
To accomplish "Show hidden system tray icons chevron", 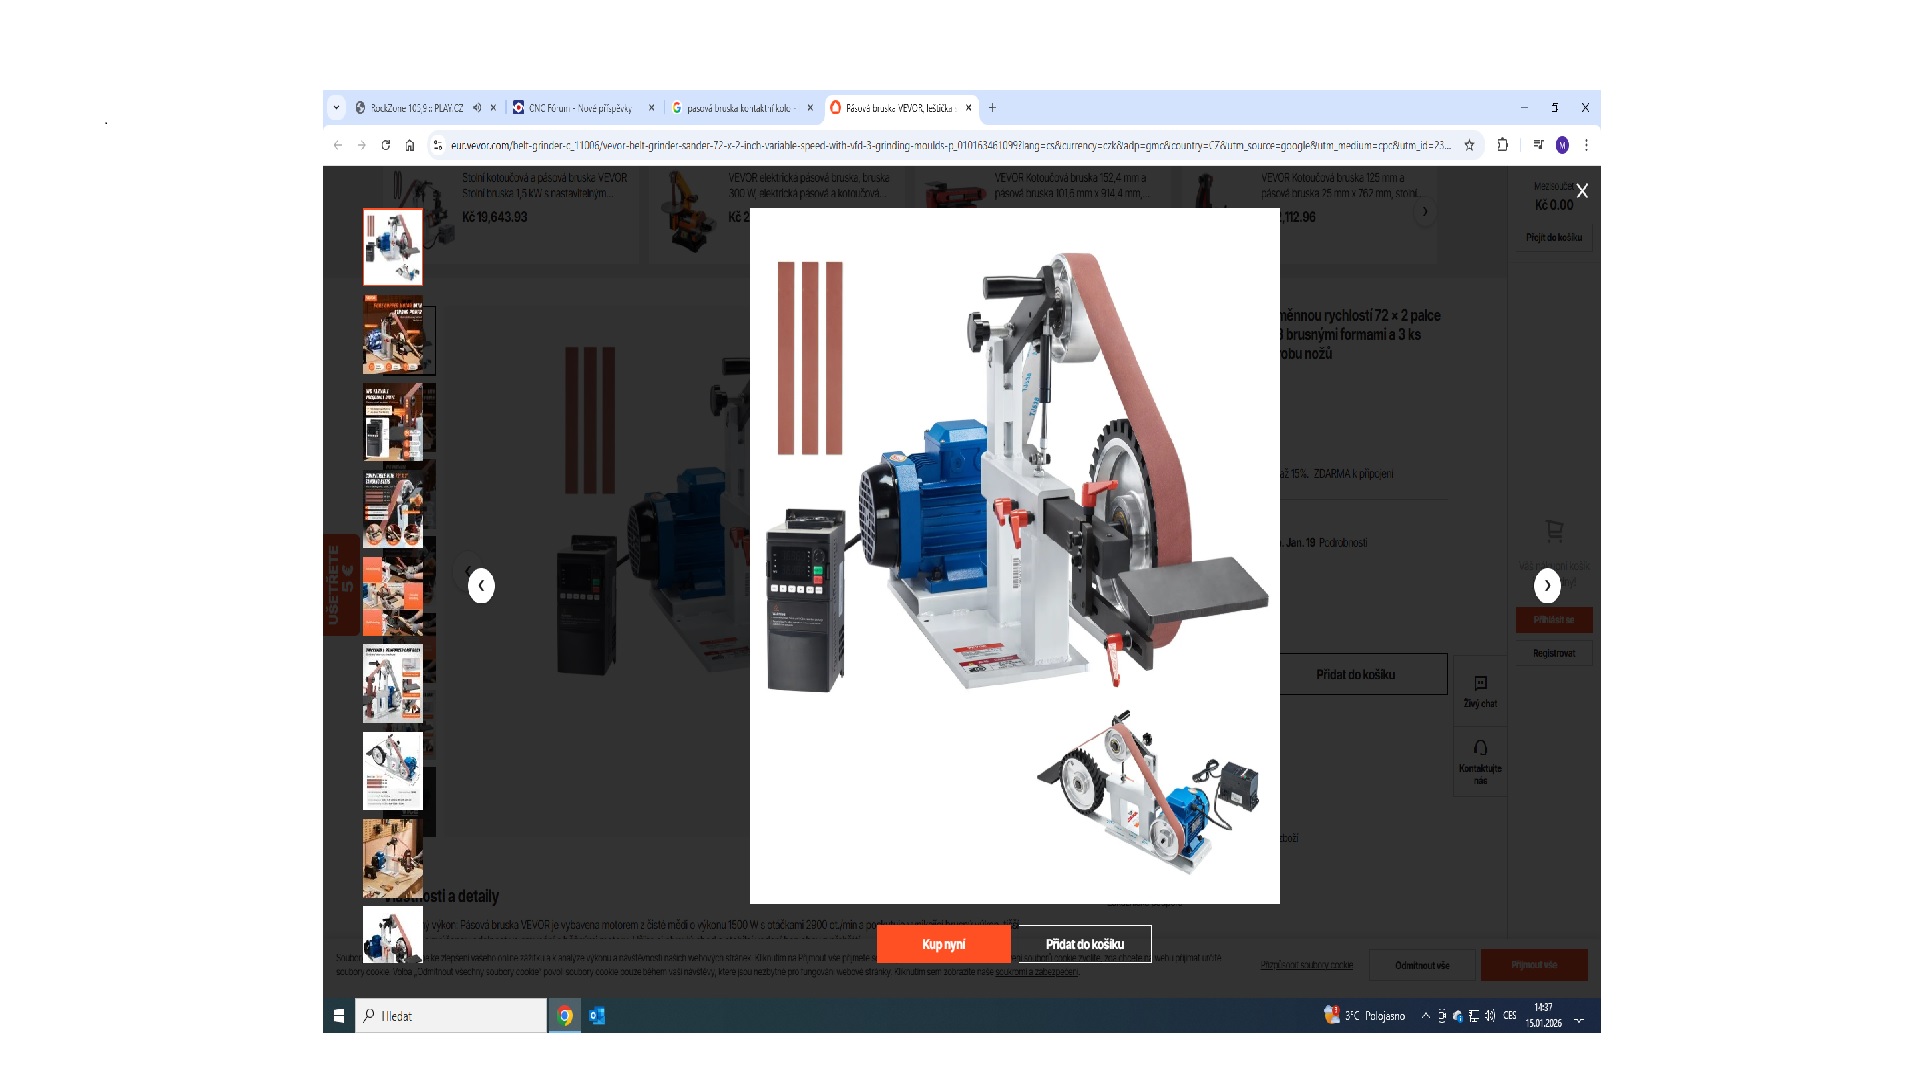I will click(1425, 1016).
